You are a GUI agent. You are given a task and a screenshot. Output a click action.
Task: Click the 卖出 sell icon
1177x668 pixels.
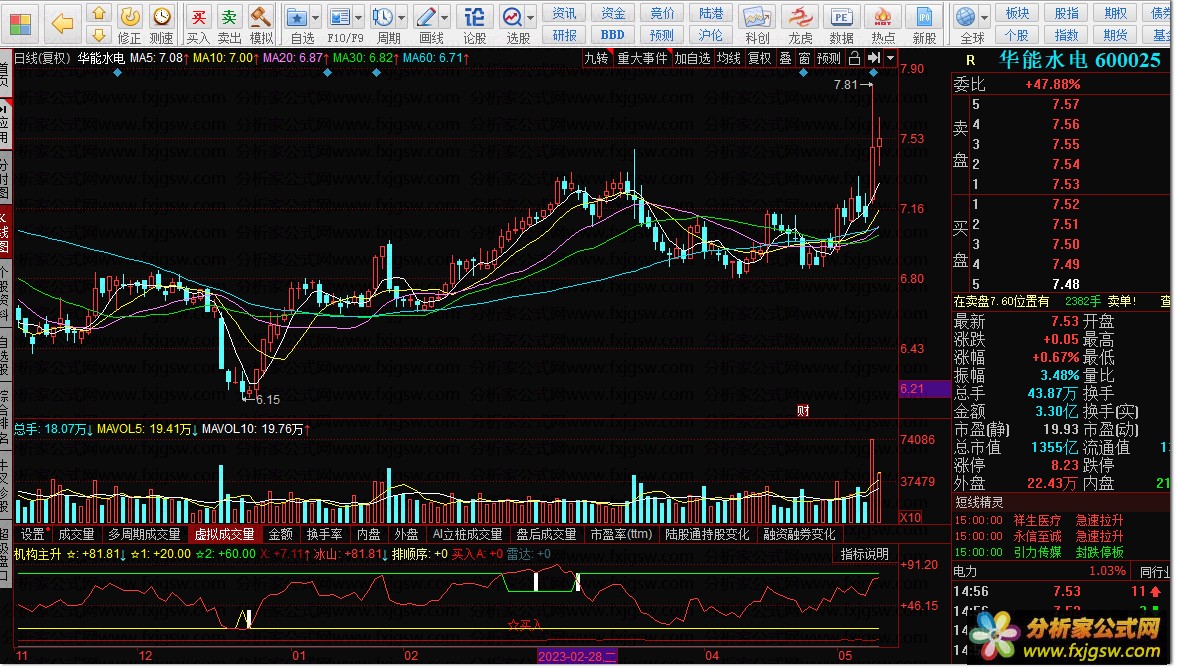[x=229, y=24]
